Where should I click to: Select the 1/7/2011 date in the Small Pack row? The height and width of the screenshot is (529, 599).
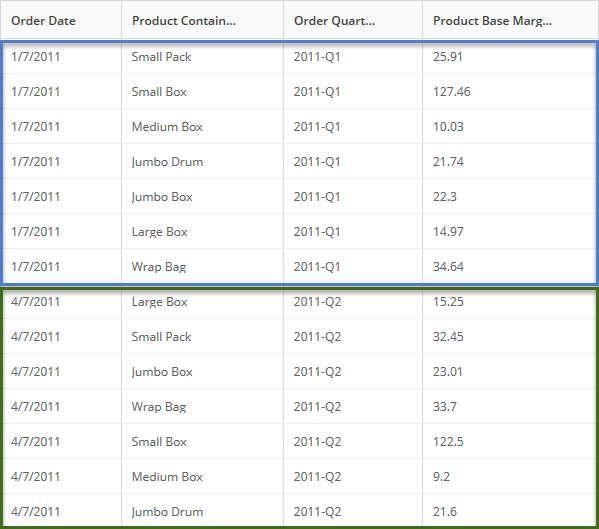coord(36,57)
